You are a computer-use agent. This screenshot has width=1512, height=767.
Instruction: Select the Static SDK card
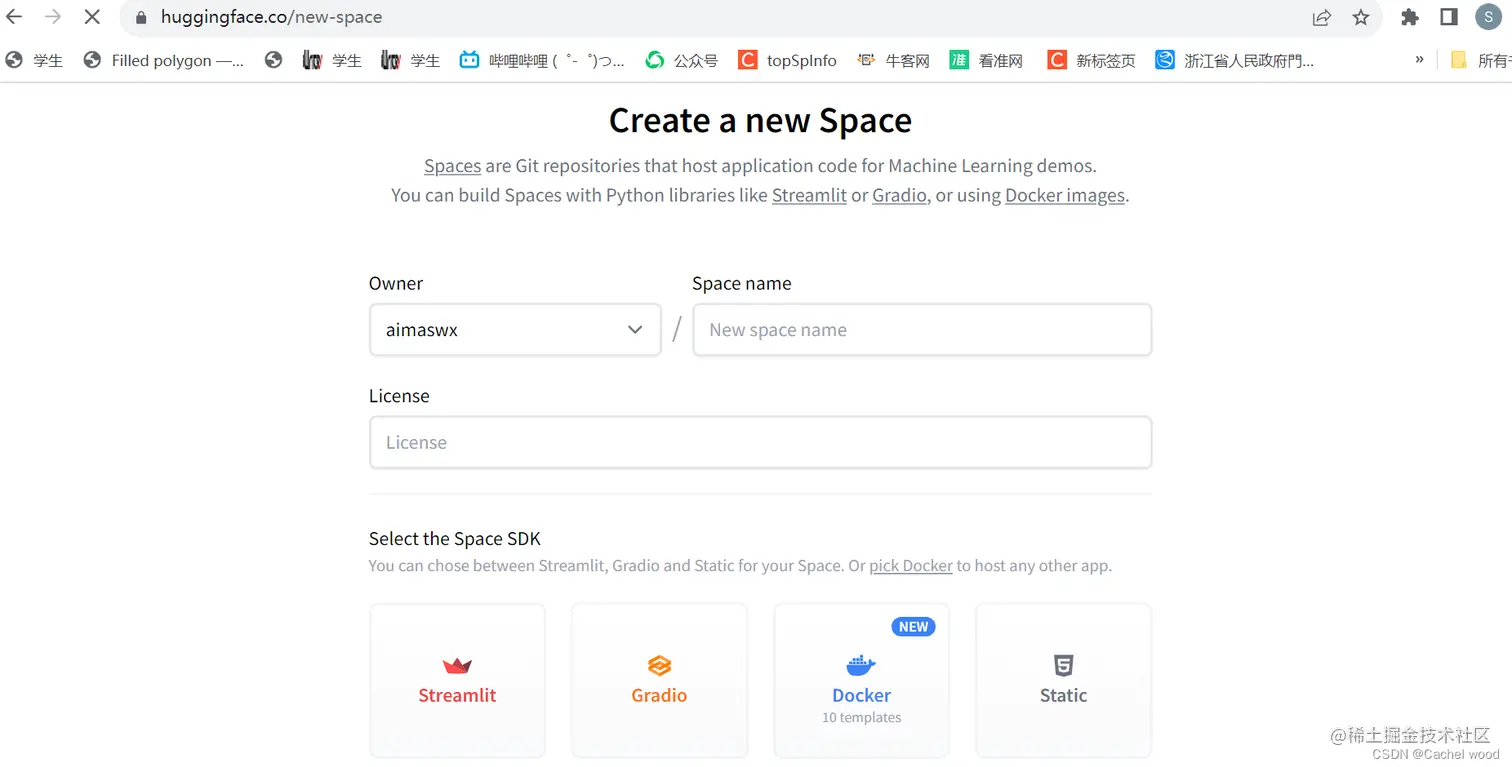tap(1063, 680)
